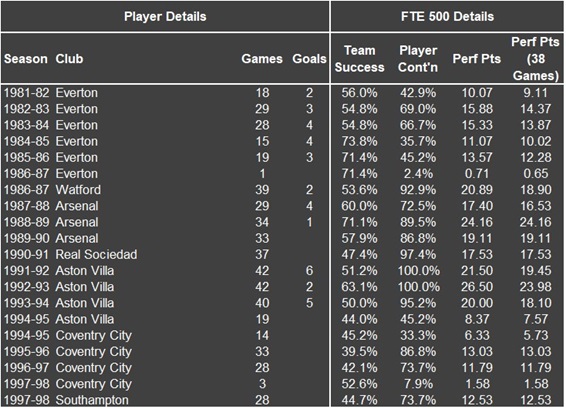Select the Player Cont'n column header

tap(418, 59)
